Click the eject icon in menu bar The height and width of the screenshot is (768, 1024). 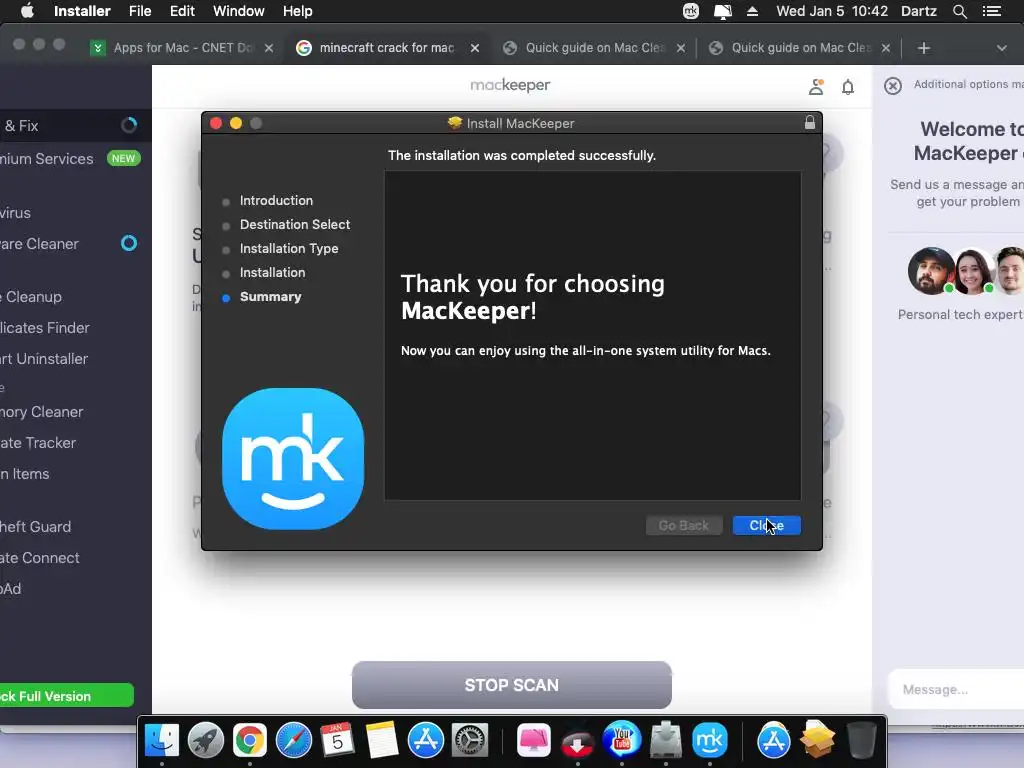click(x=752, y=11)
